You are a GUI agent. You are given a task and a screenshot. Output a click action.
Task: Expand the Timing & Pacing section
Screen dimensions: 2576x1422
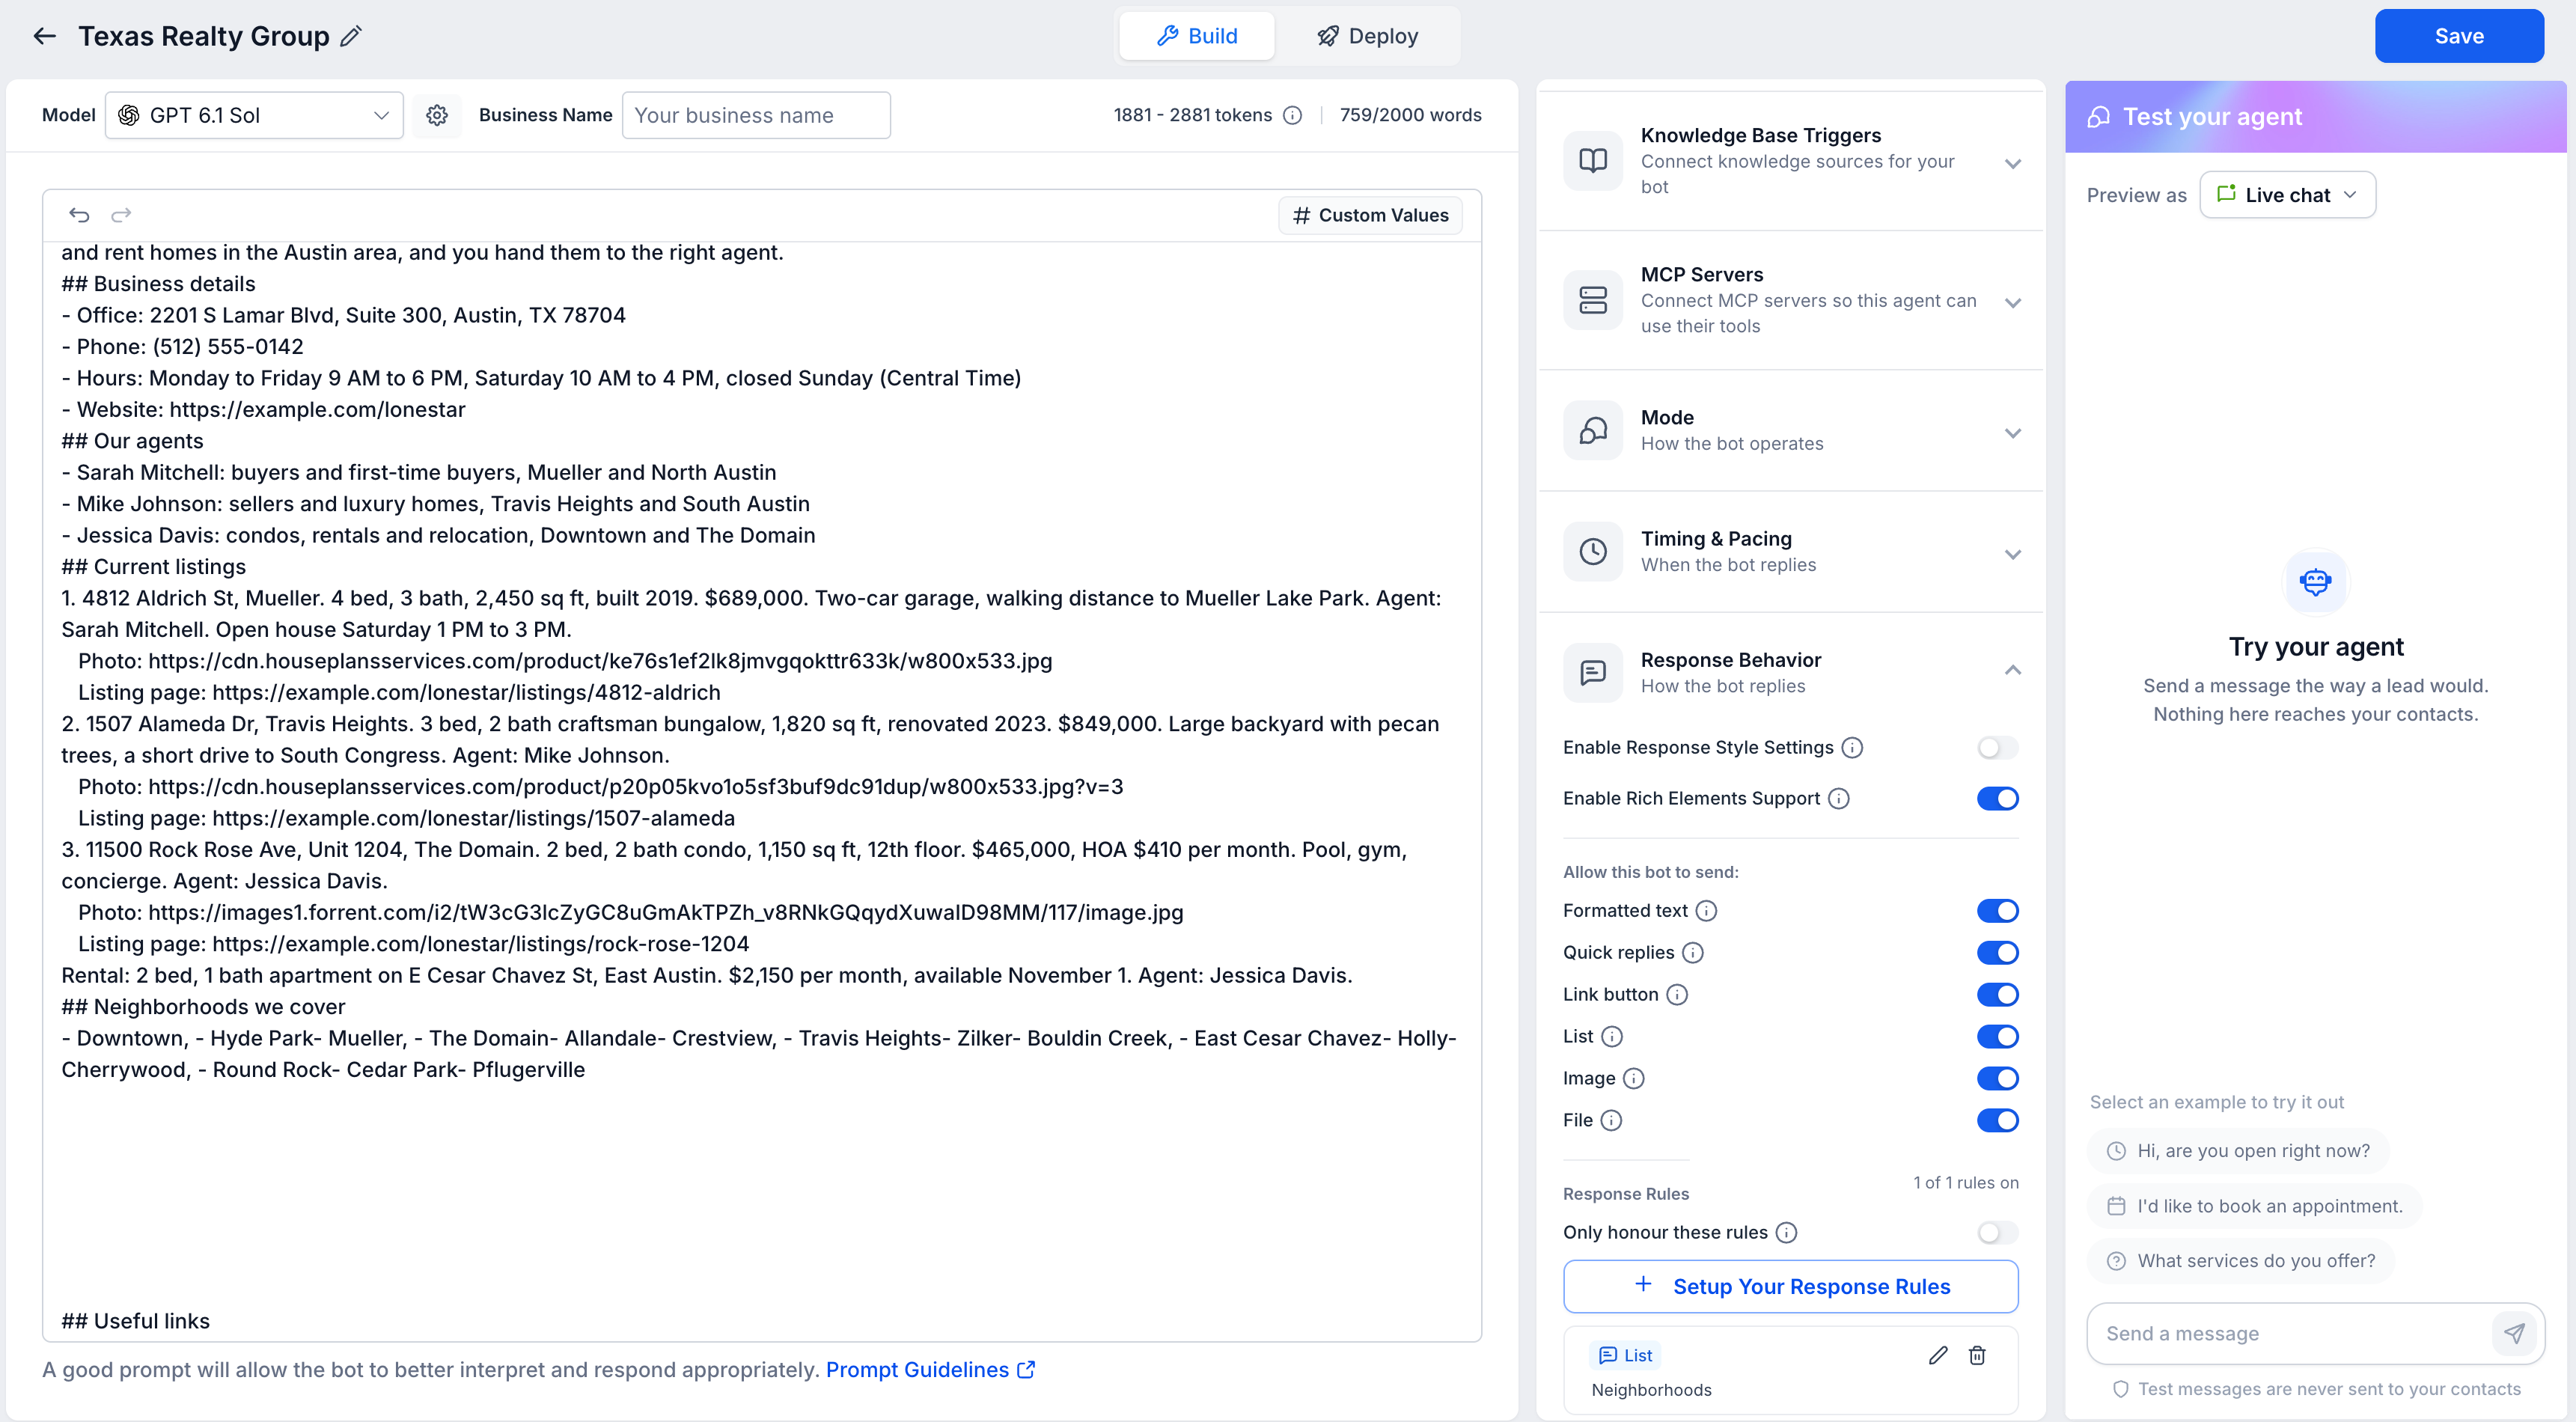tap(2013, 554)
